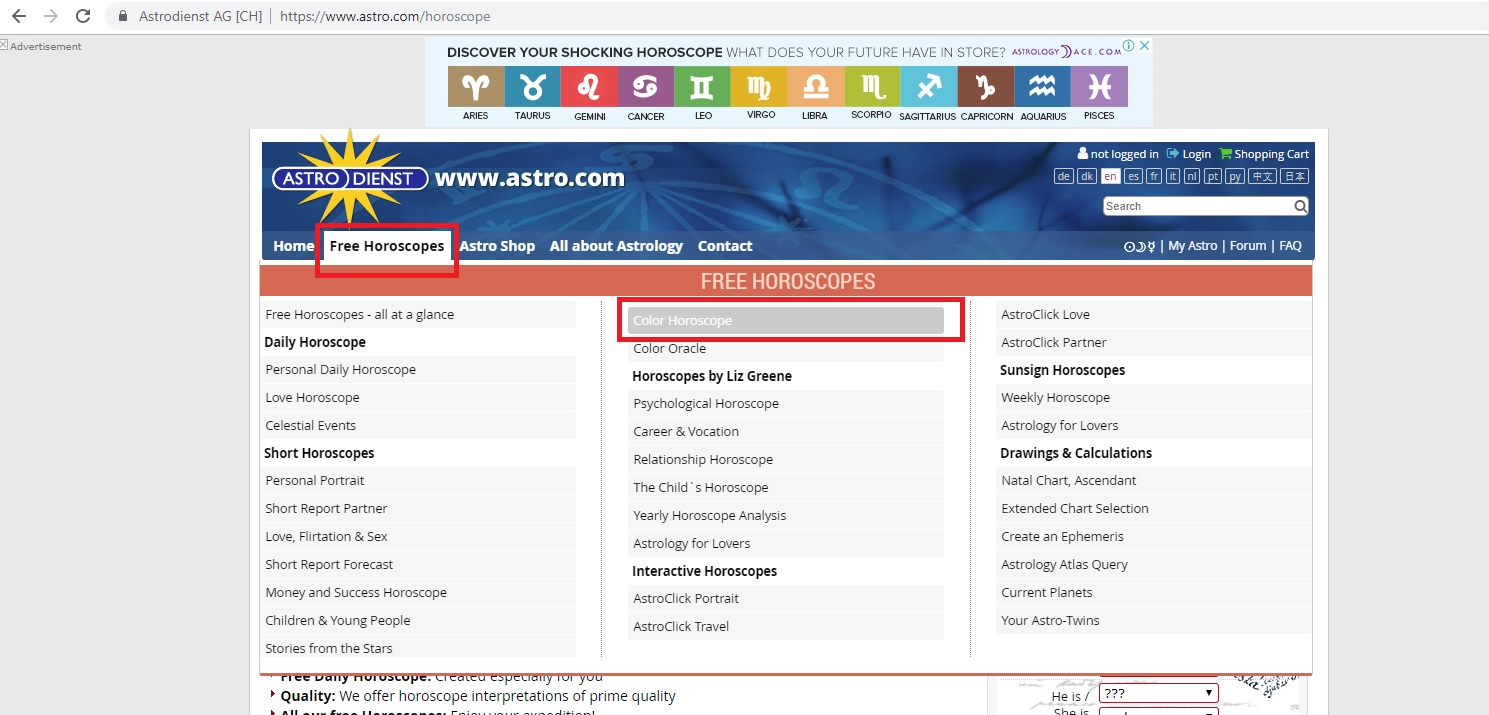Switch language to Portuguese (pt)

(1213, 176)
